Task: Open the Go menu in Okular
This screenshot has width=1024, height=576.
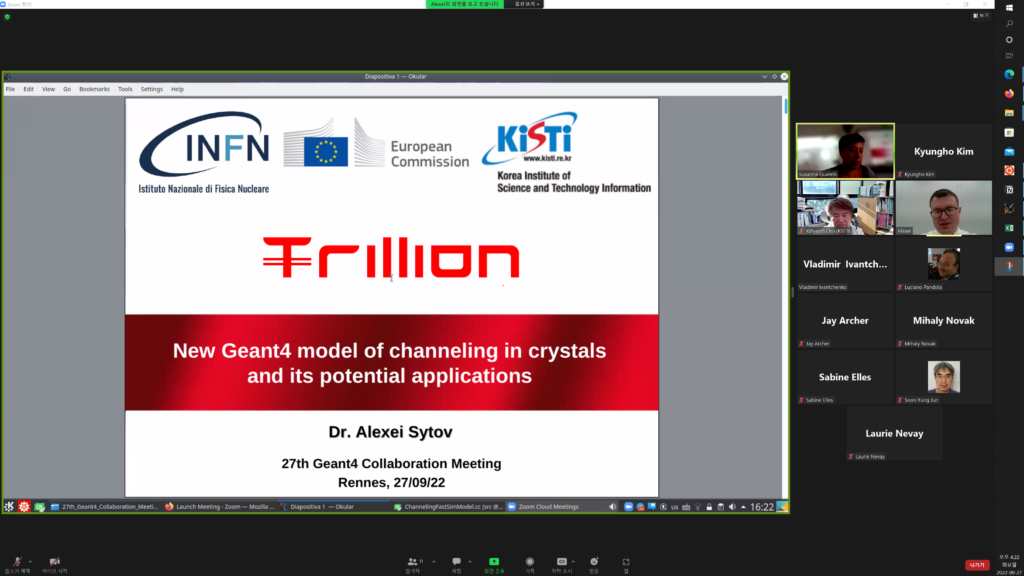Action: (x=67, y=89)
